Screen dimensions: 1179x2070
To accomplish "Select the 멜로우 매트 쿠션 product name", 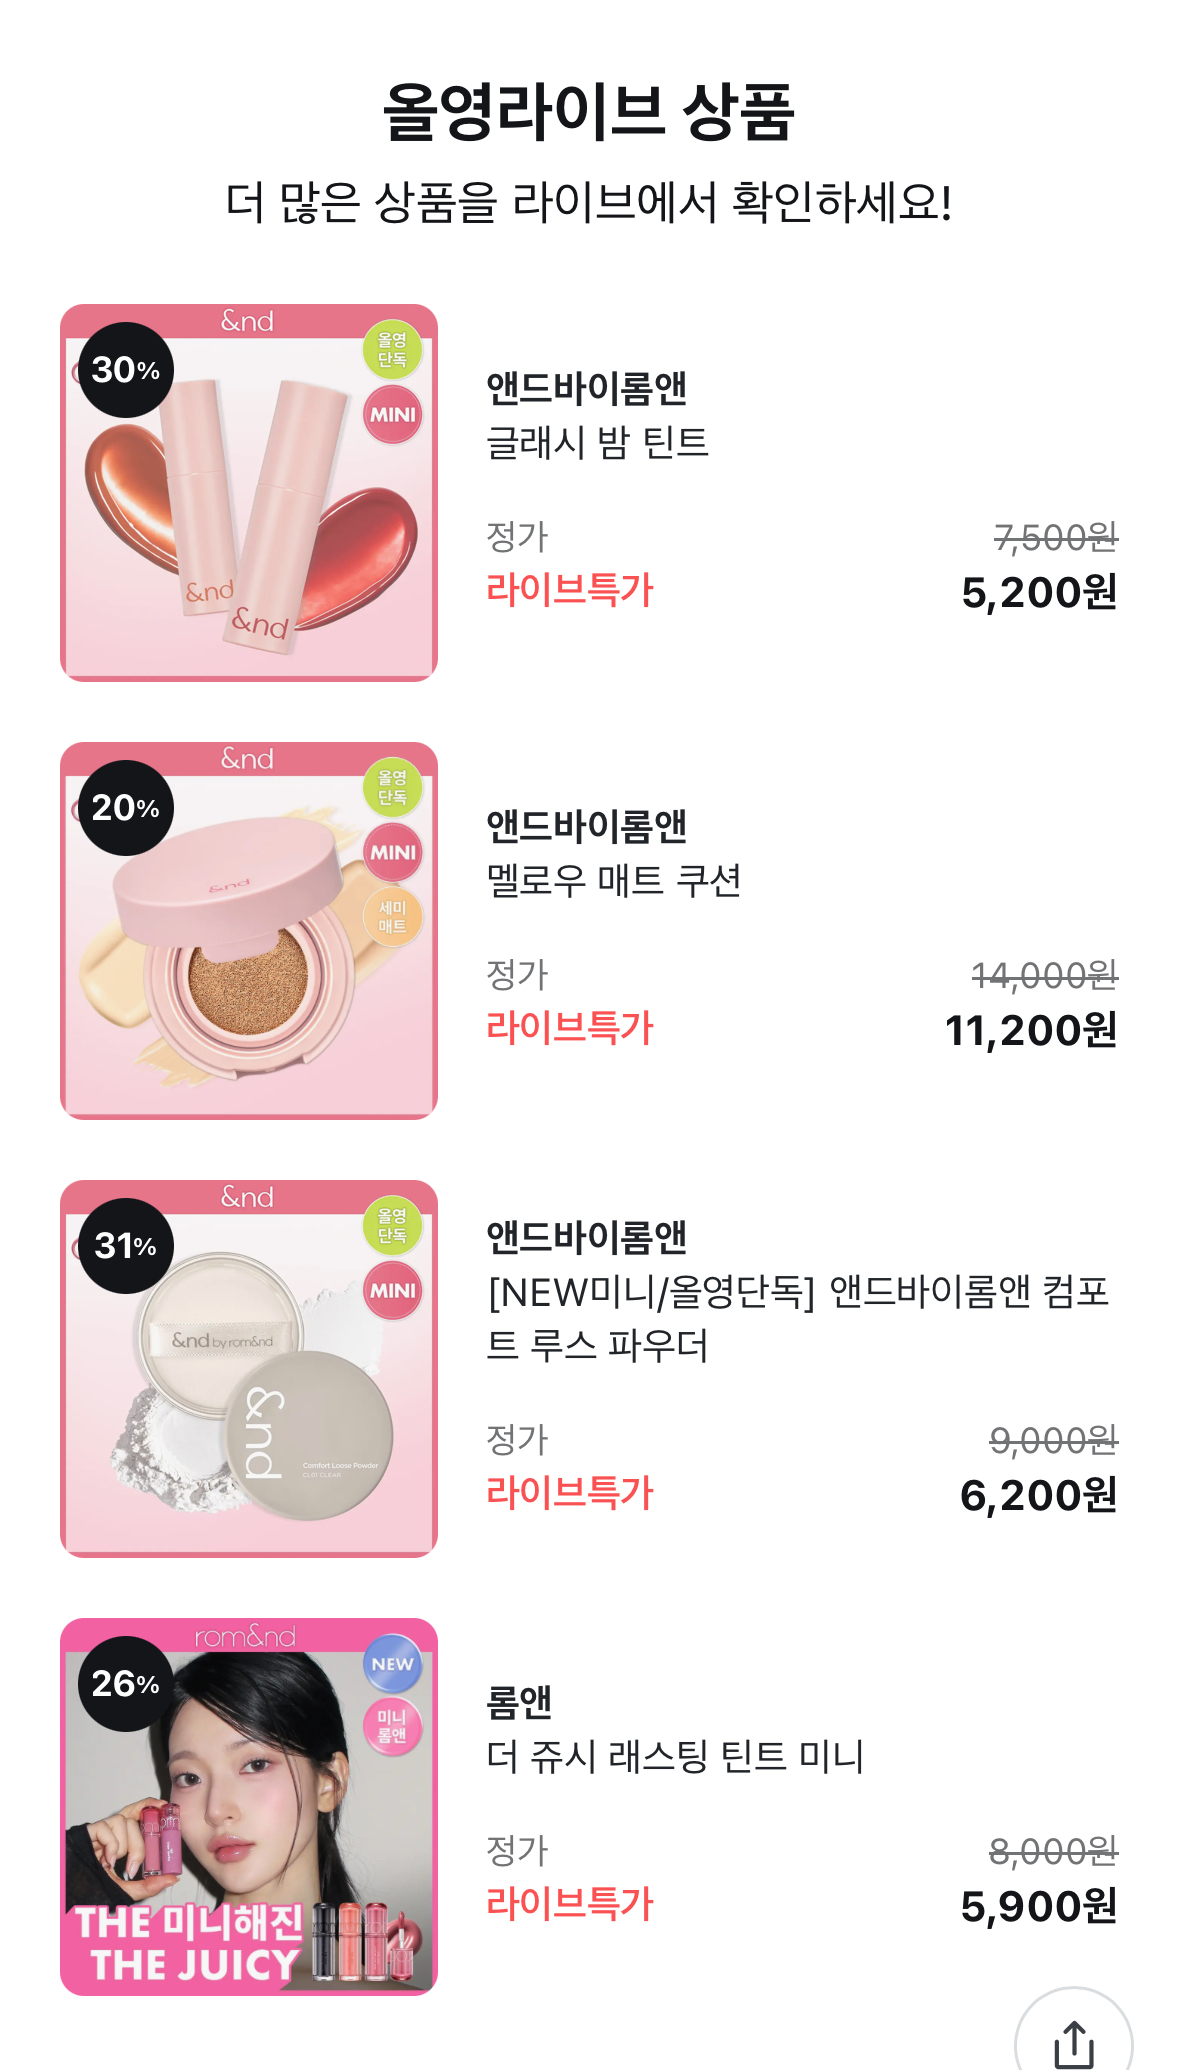I will tap(613, 880).
